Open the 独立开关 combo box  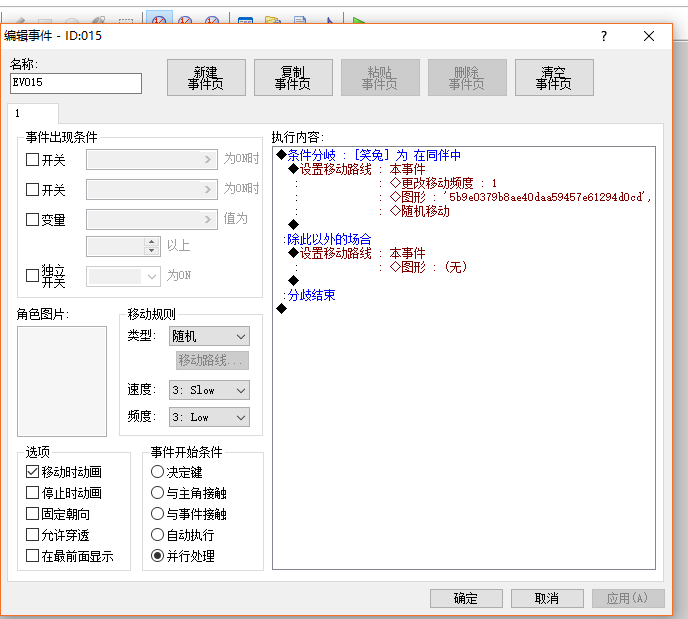click(x=123, y=276)
